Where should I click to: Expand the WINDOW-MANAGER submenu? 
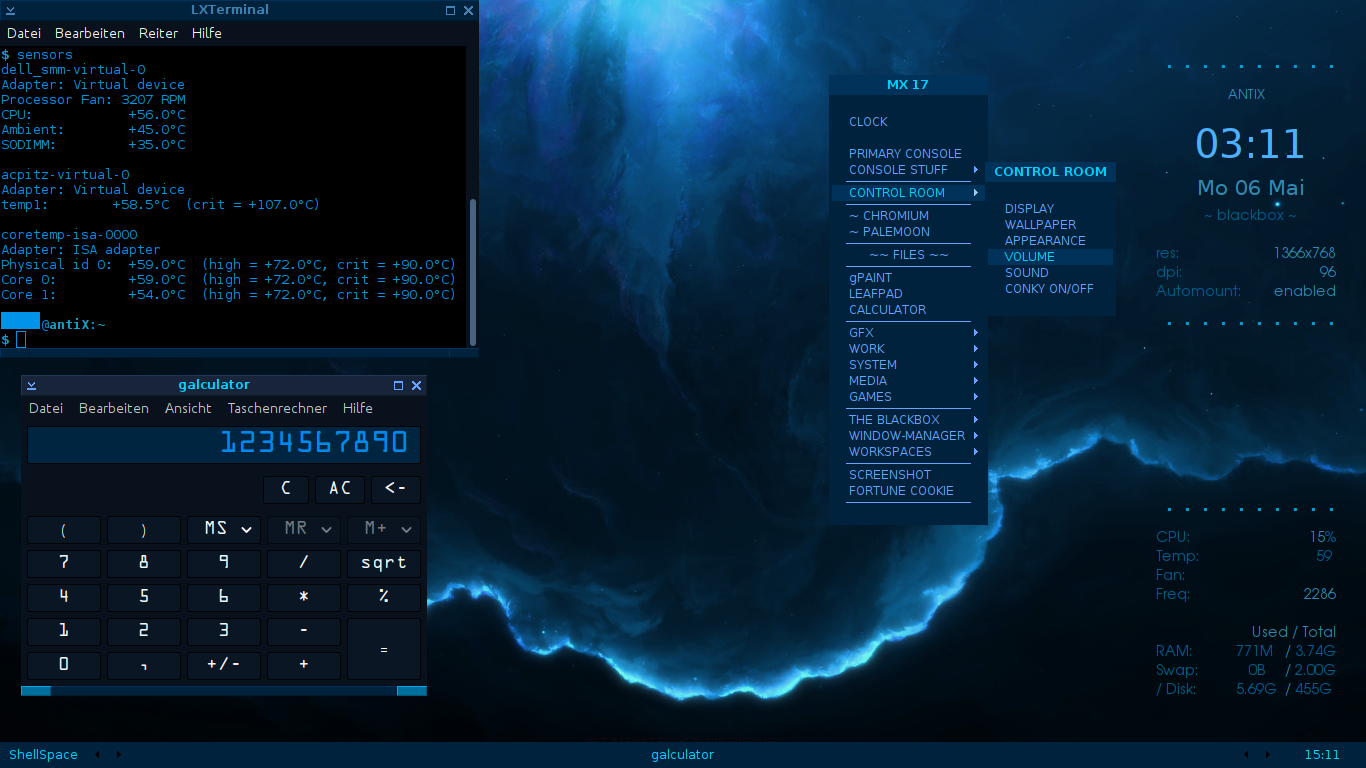point(908,436)
